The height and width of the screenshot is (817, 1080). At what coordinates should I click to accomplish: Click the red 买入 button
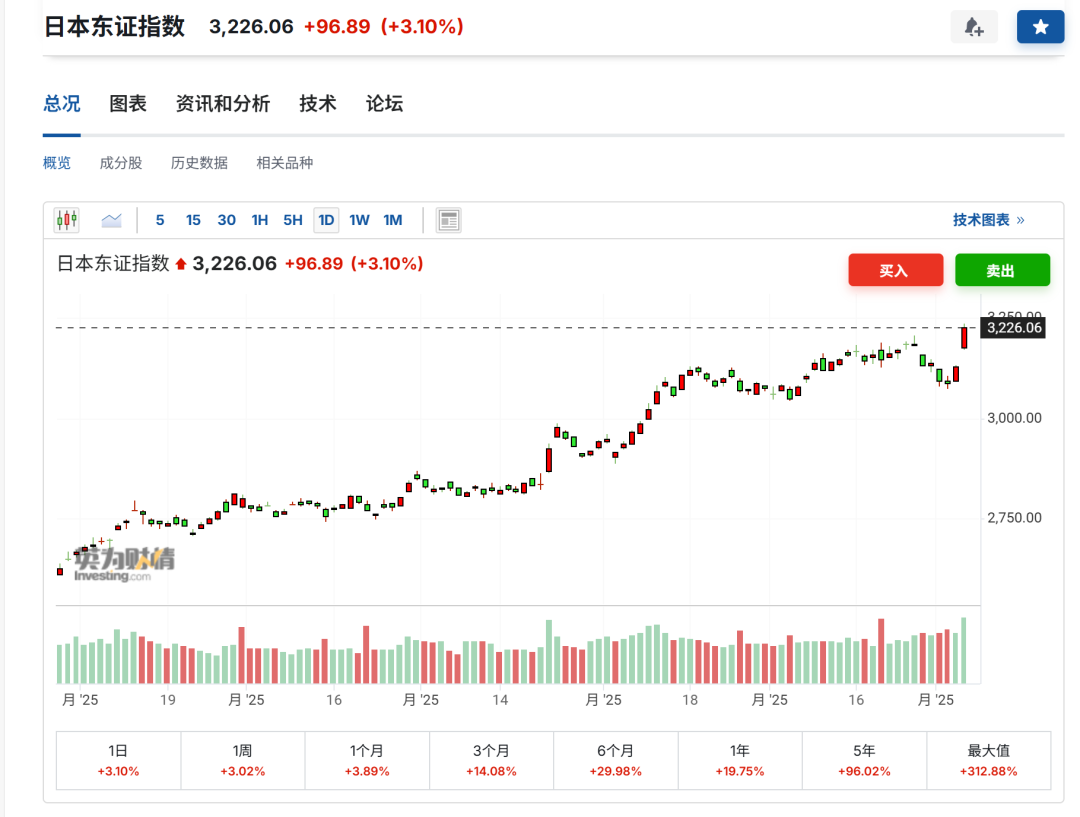coord(895,270)
